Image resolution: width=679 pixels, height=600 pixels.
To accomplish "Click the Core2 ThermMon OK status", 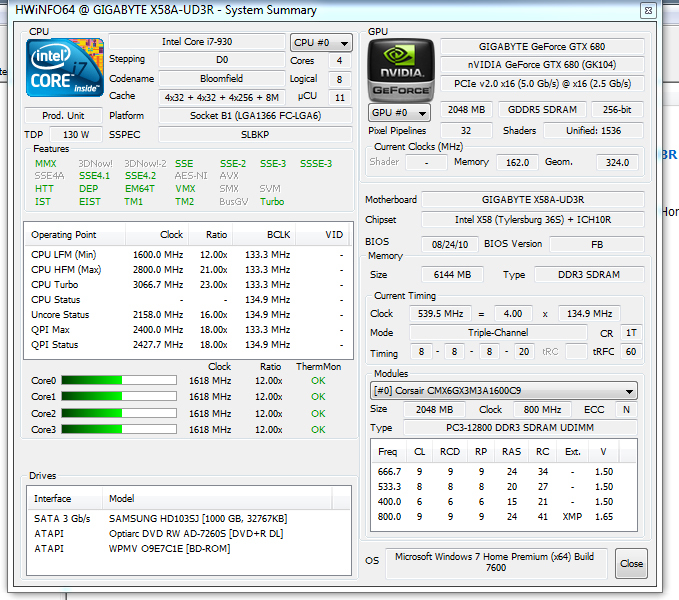I will pos(318,413).
